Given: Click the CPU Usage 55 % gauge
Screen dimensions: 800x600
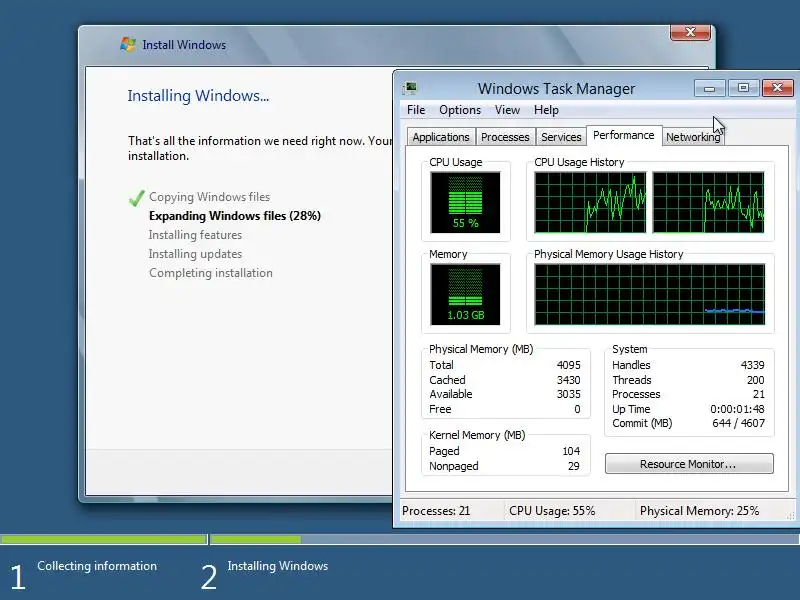Looking at the screenshot, I should click(465, 203).
